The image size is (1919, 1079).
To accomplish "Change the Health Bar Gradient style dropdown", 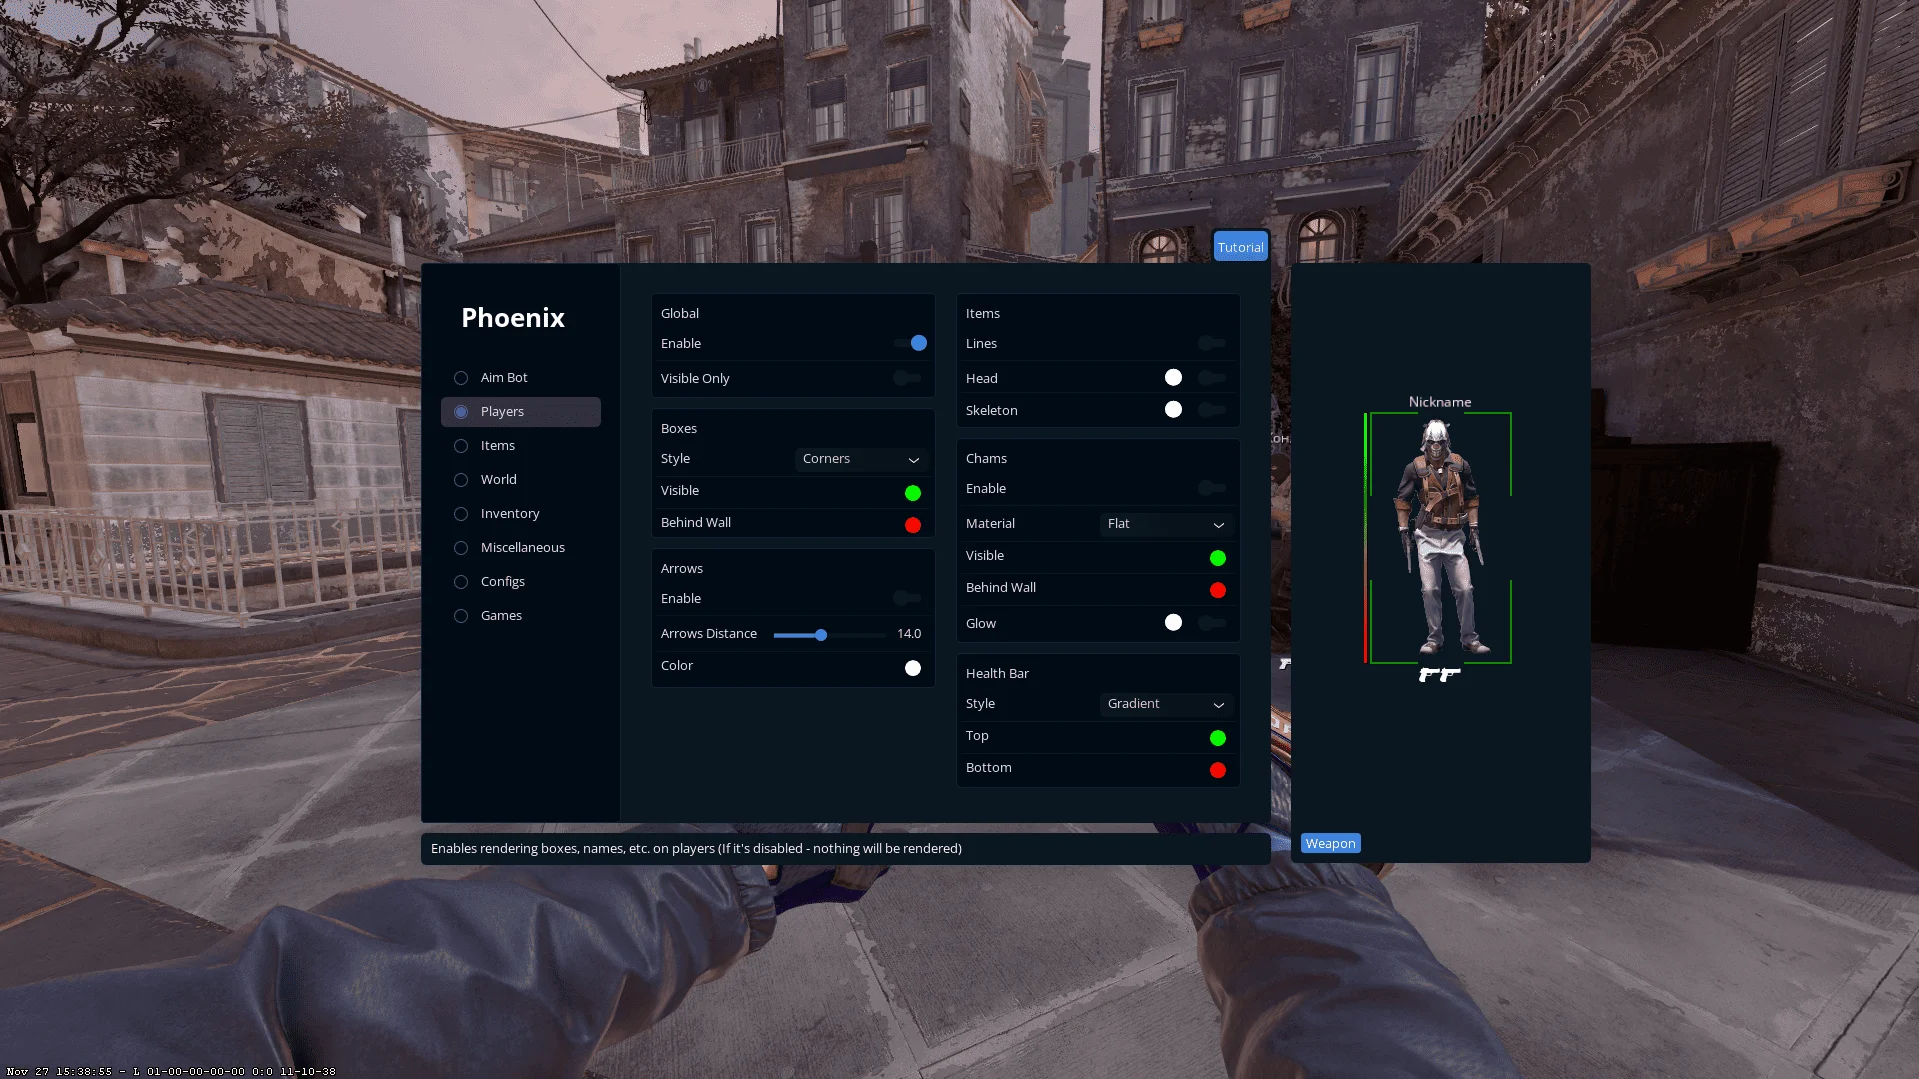I will click(1165, 704).
